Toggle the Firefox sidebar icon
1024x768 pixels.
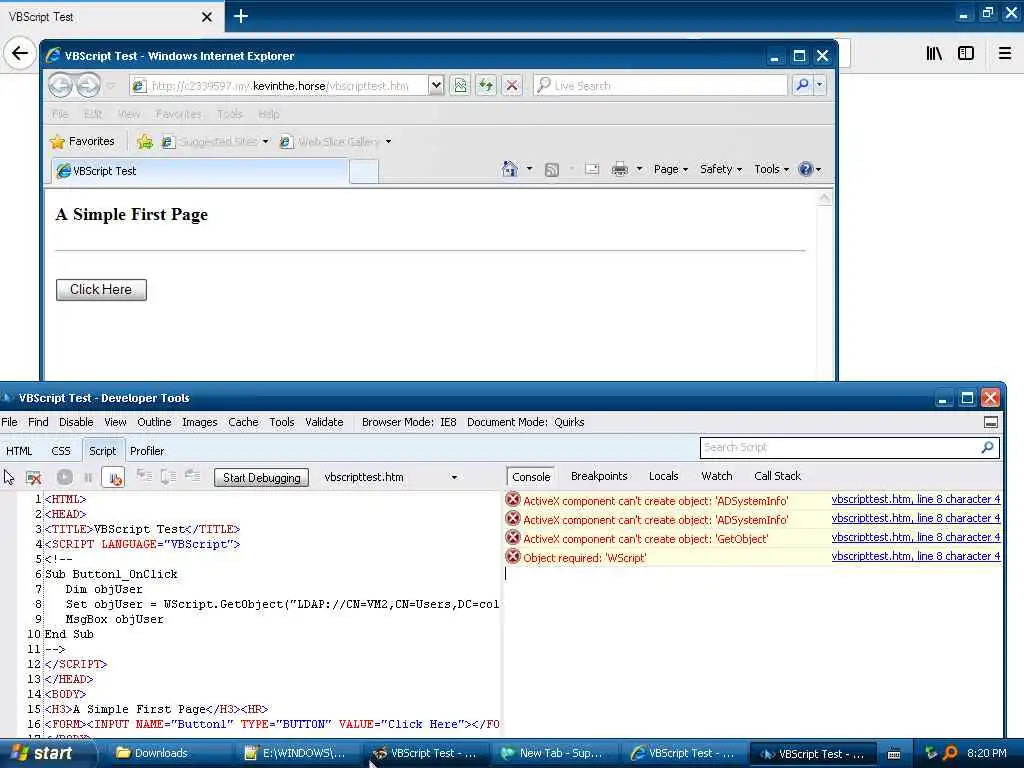click(x=966, y=53)
